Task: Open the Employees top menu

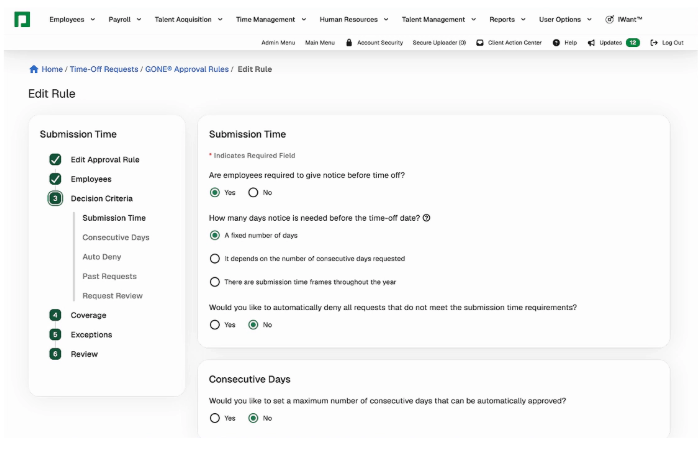Action: (67, 19)
